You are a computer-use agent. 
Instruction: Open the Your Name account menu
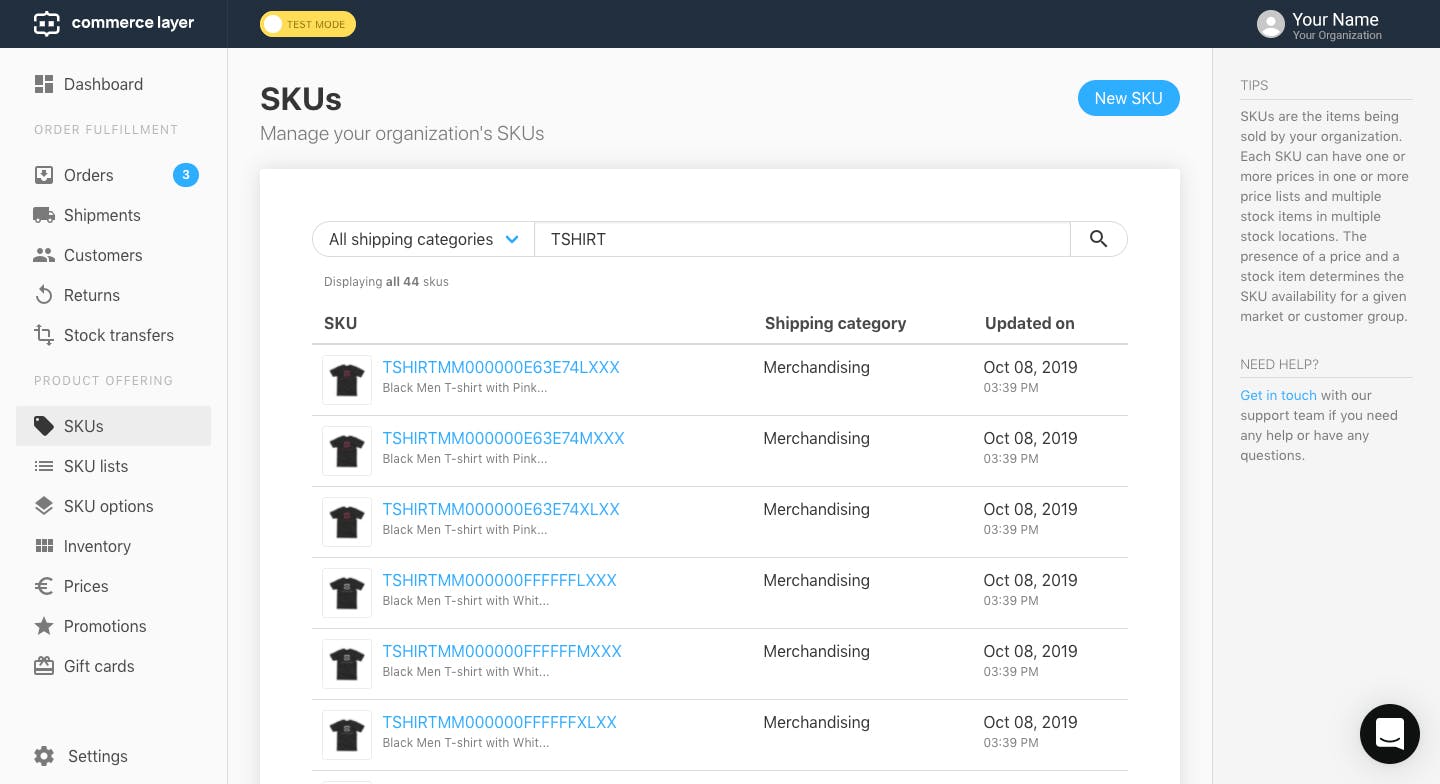pyautogui.click(x=1319, y=24)
